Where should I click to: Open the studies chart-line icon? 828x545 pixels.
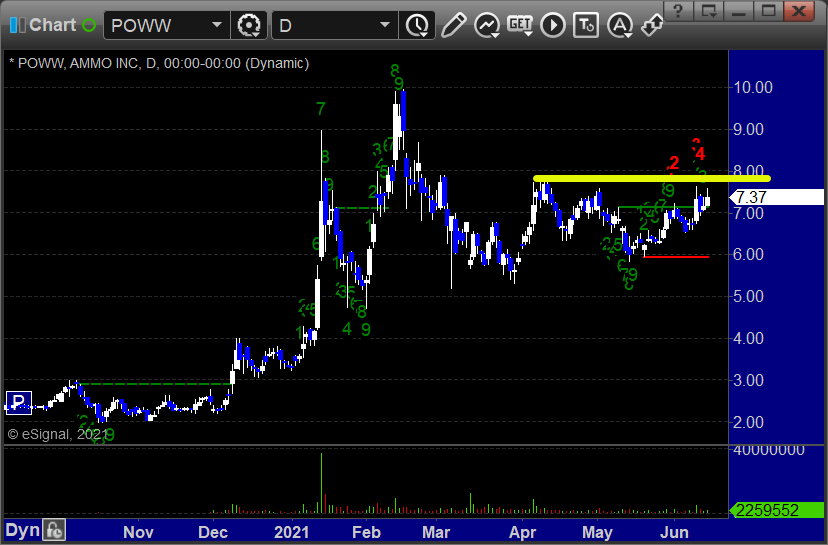coord(487,25)
